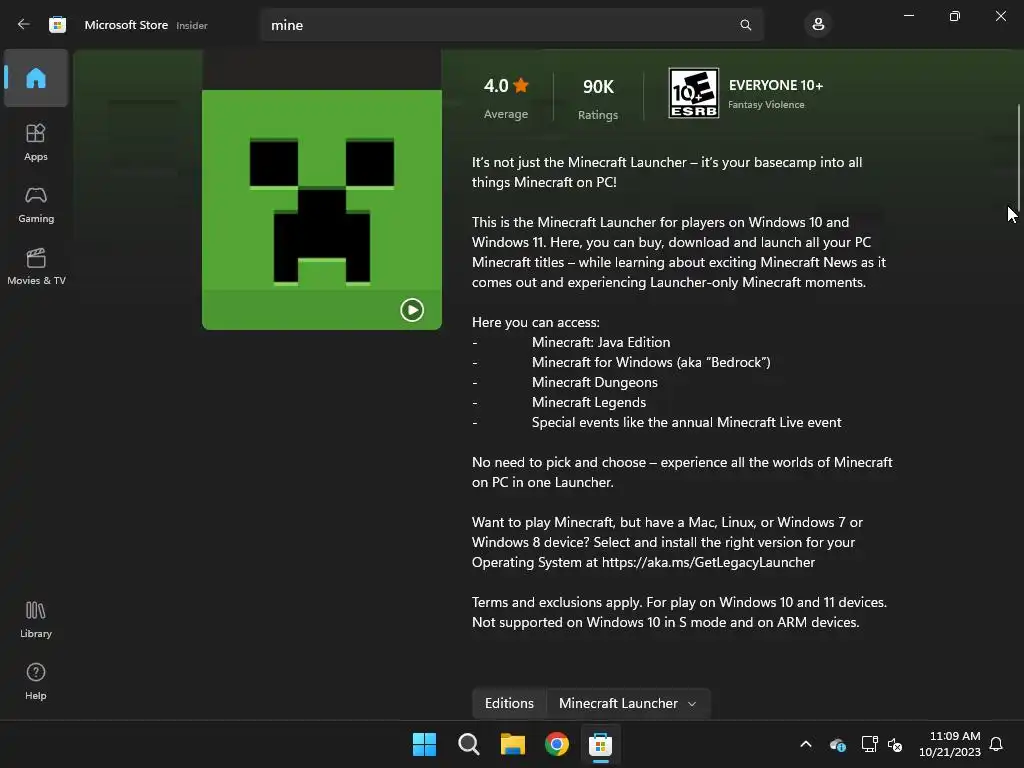Click the 'Insider' label in title bar
Screen dimensions: 1024x768
pyautogui.click(x=192, y=25)
